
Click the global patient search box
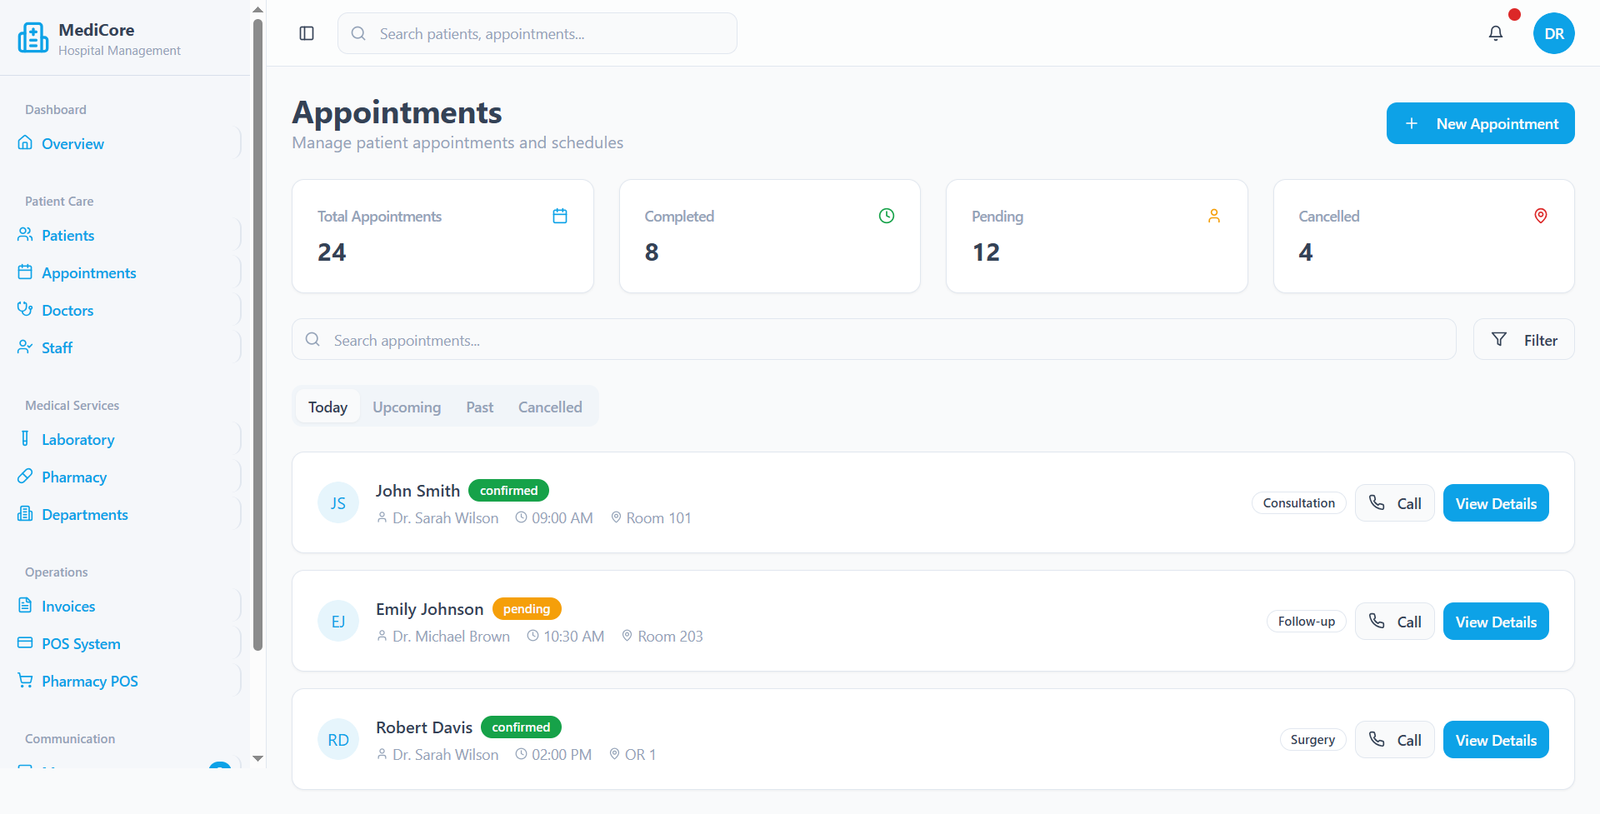537,34
